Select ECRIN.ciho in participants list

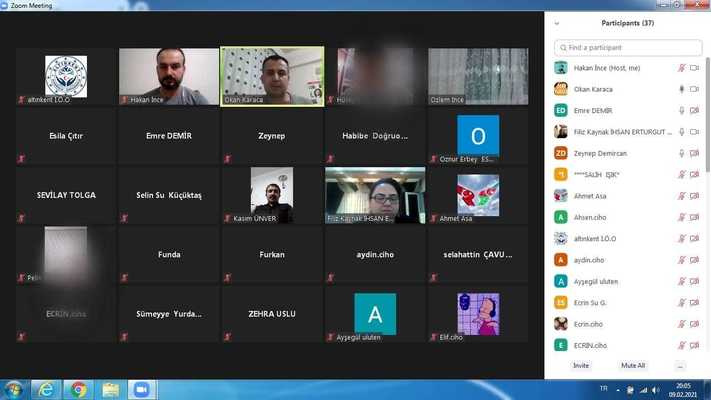pyautogui.click(x=628, y=345)
